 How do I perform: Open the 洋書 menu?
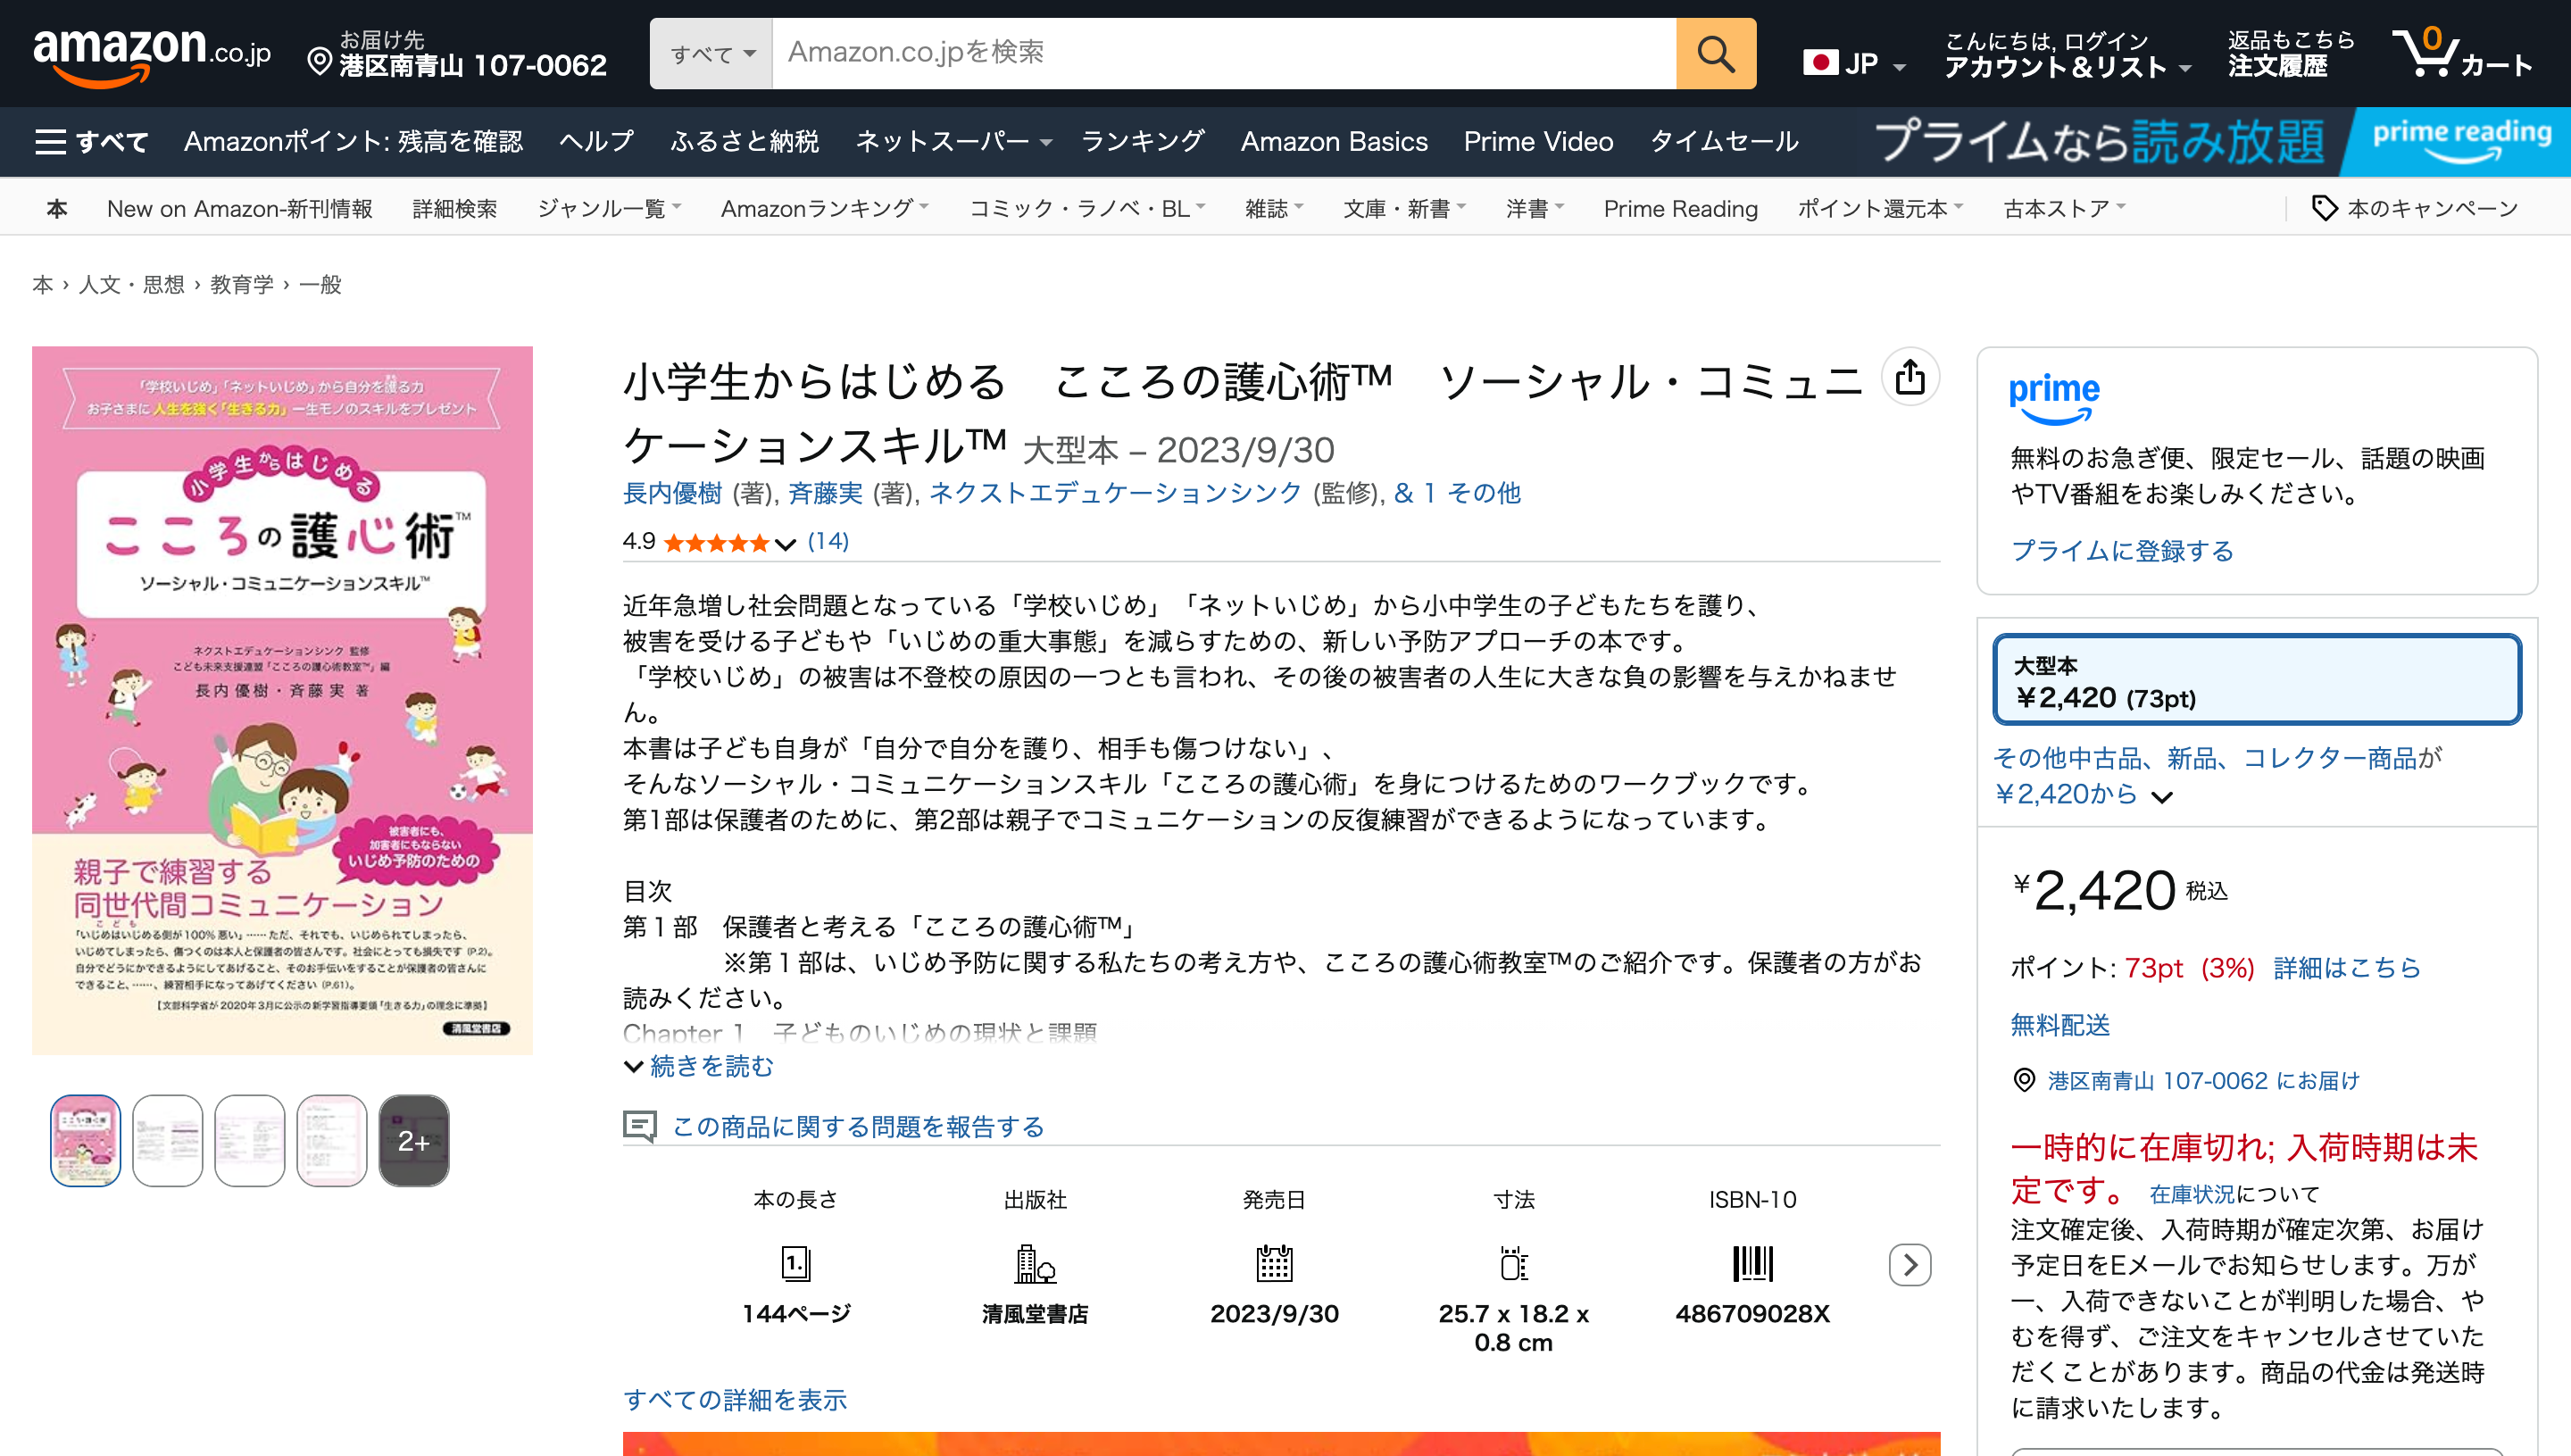pyautogui.click(x=1535, y=208)
